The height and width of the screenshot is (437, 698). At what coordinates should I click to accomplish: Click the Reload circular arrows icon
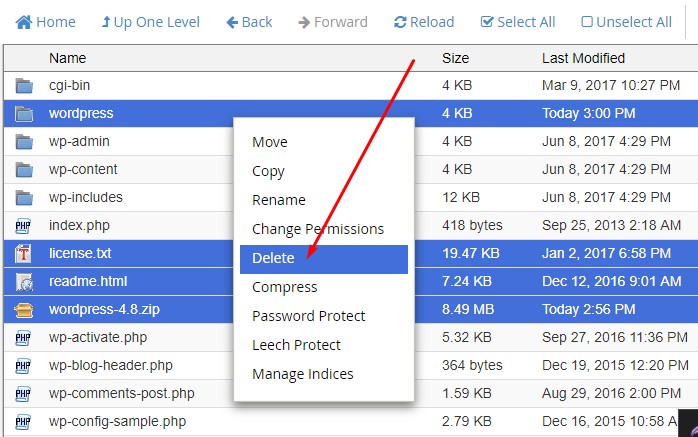(x=400, y=22)
